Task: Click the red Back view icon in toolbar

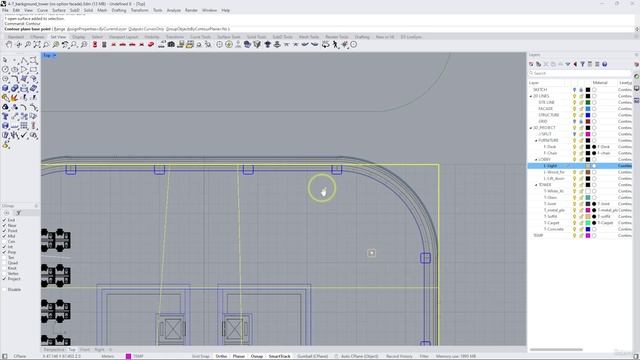Action: 141,44
